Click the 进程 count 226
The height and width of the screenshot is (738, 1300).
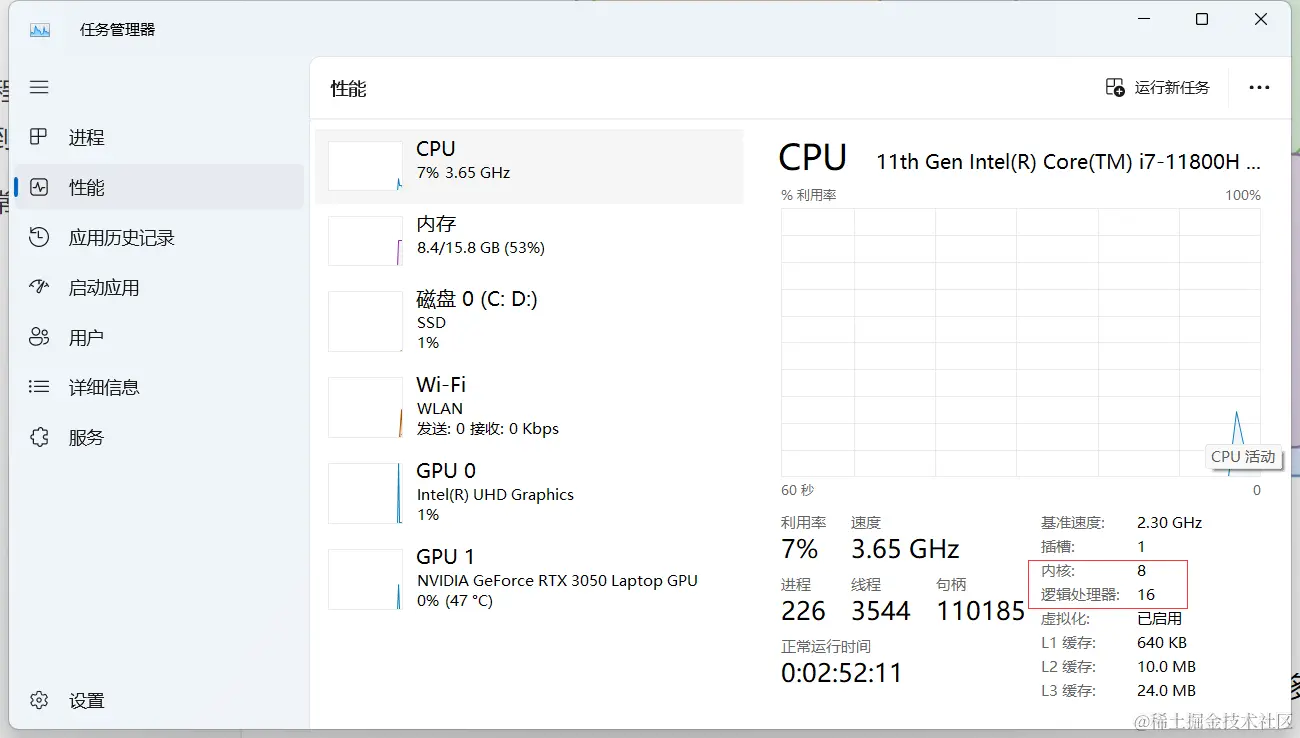[x=803, y=611]
